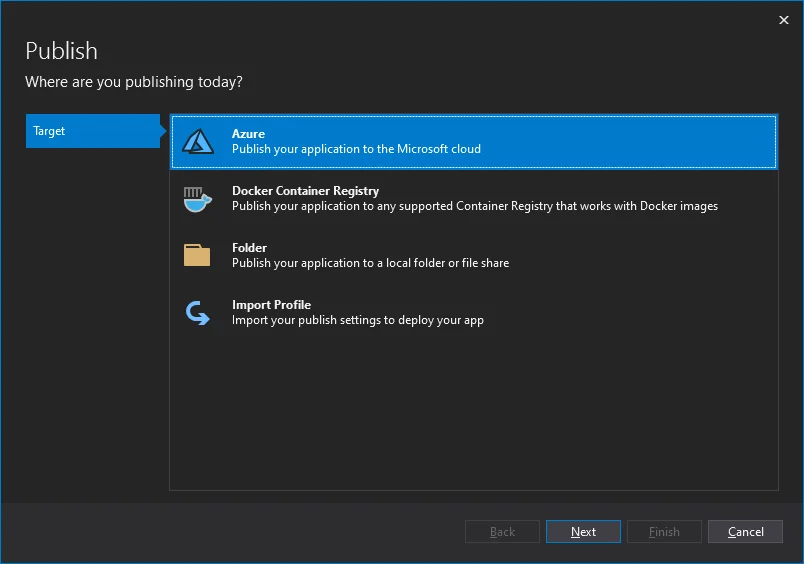Click the Docker whale icon
The width and height of the screenshot is (804, 564).
pos(198,199)
